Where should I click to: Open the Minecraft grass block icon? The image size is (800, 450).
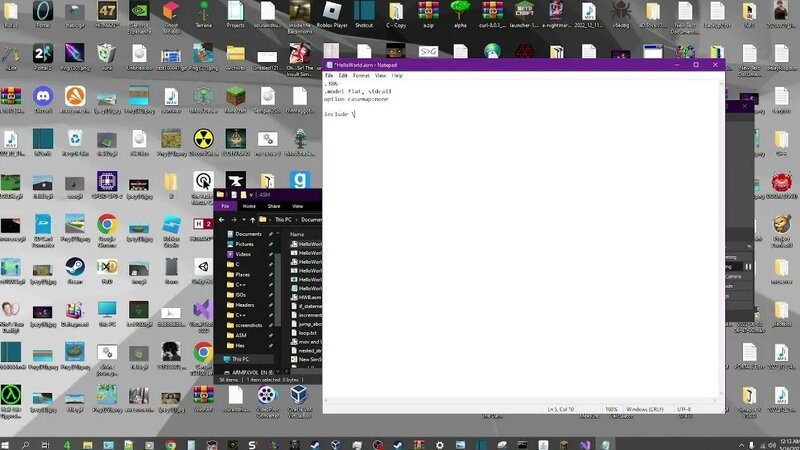click(x=235, y=99)
